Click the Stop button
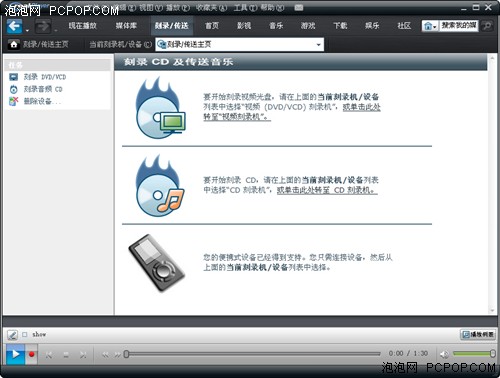 [x=66, y=355]
